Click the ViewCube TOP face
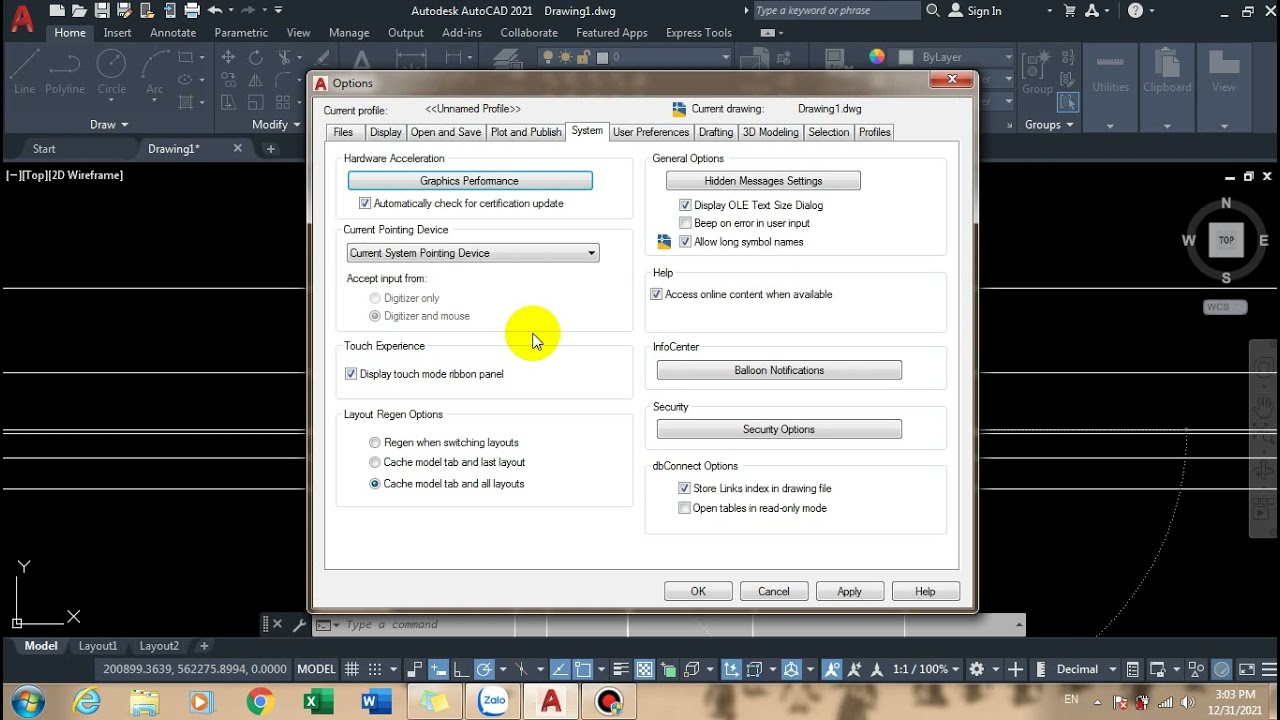This screenshot has width=1280, height=720. pyautogui.click(x=1226, y=240)
